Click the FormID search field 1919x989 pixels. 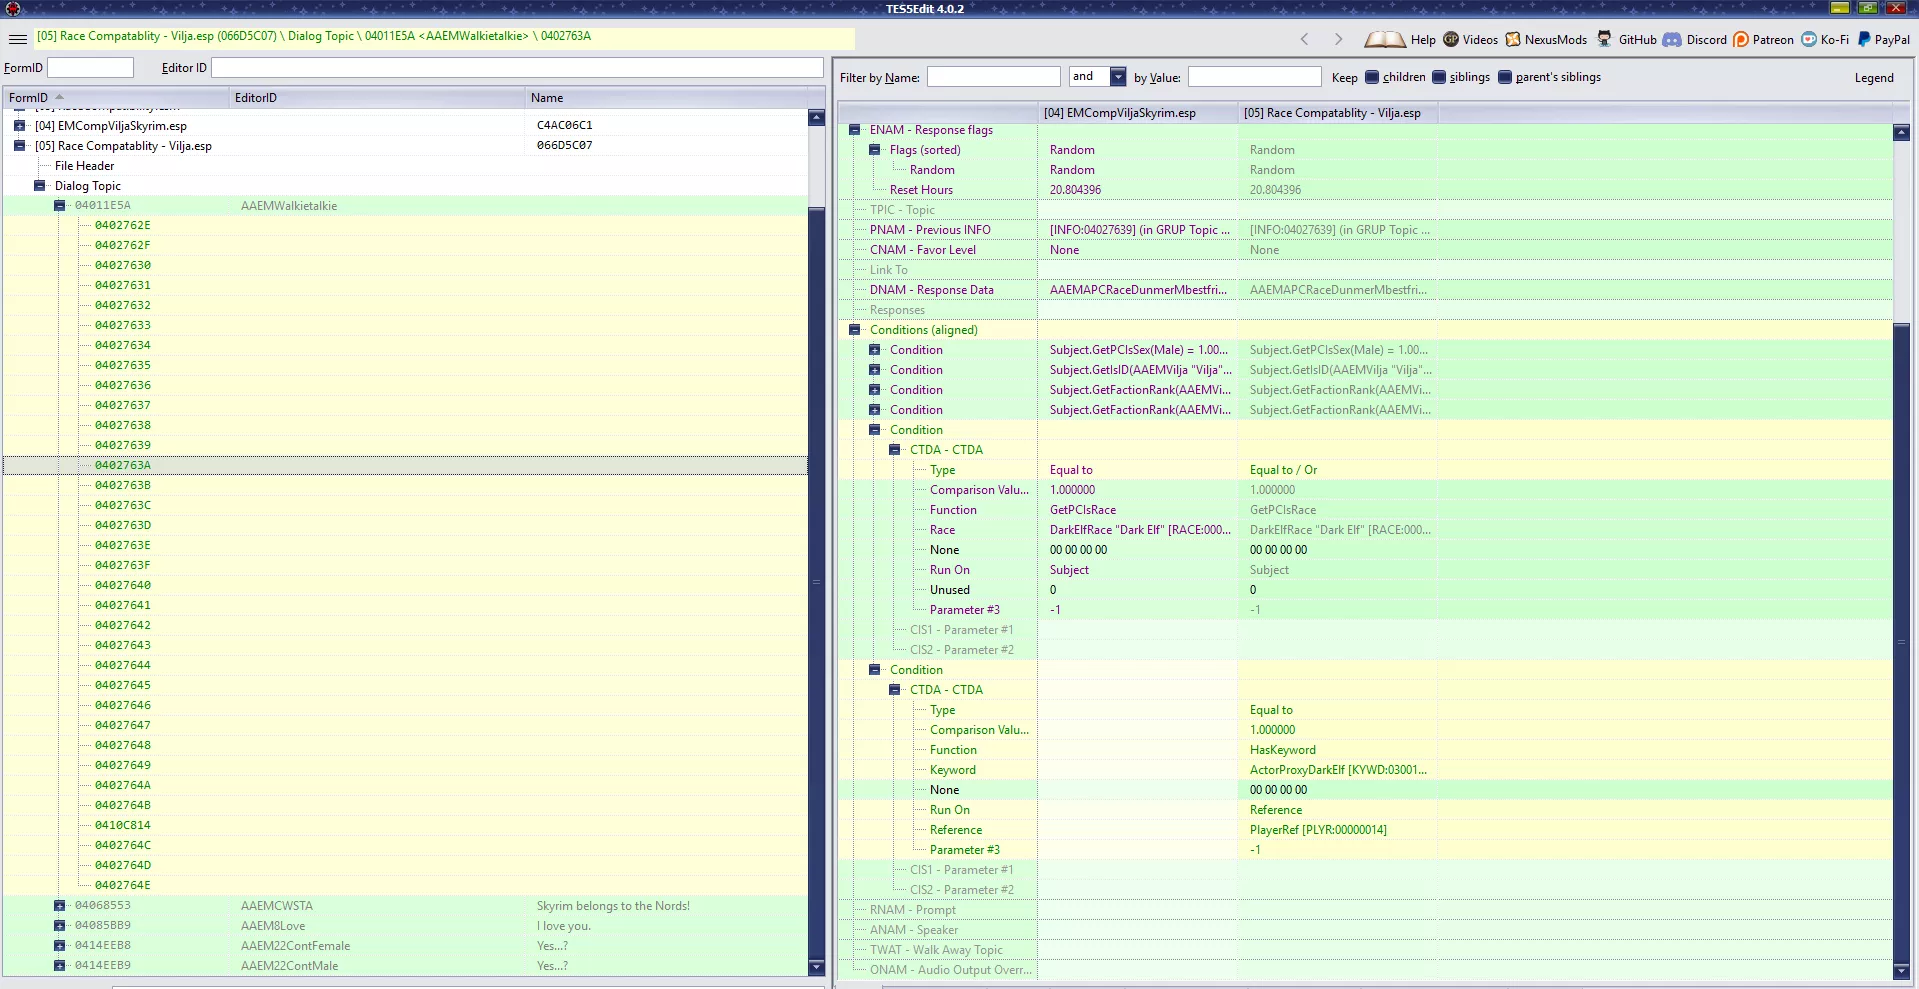[x=90, y=67]
